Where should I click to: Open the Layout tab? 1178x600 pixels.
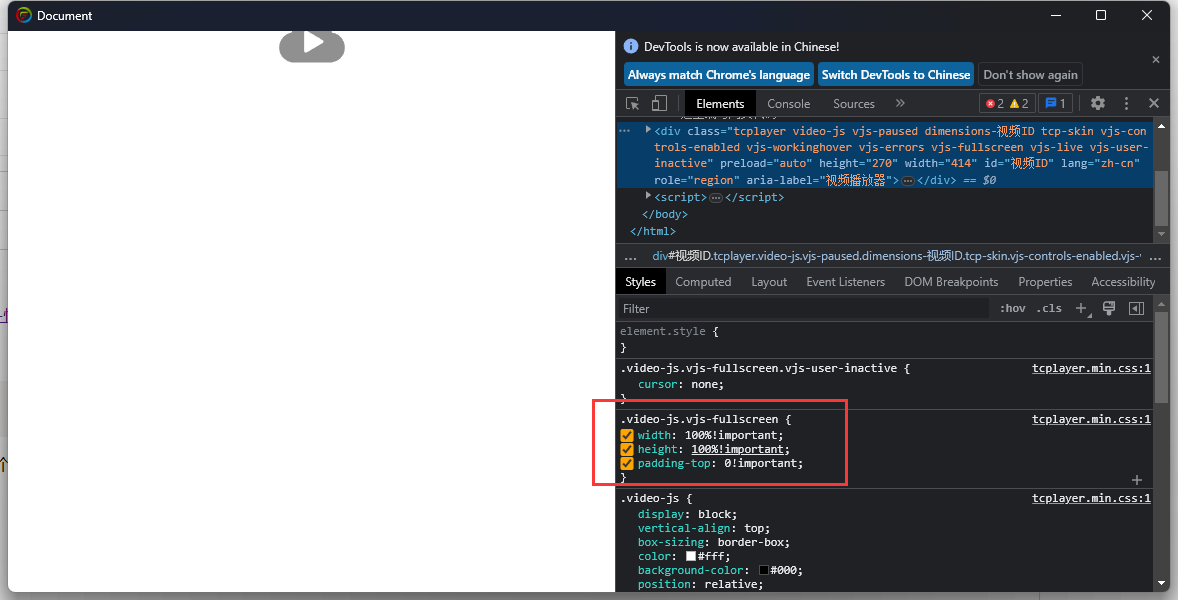(x=769, y=282)
